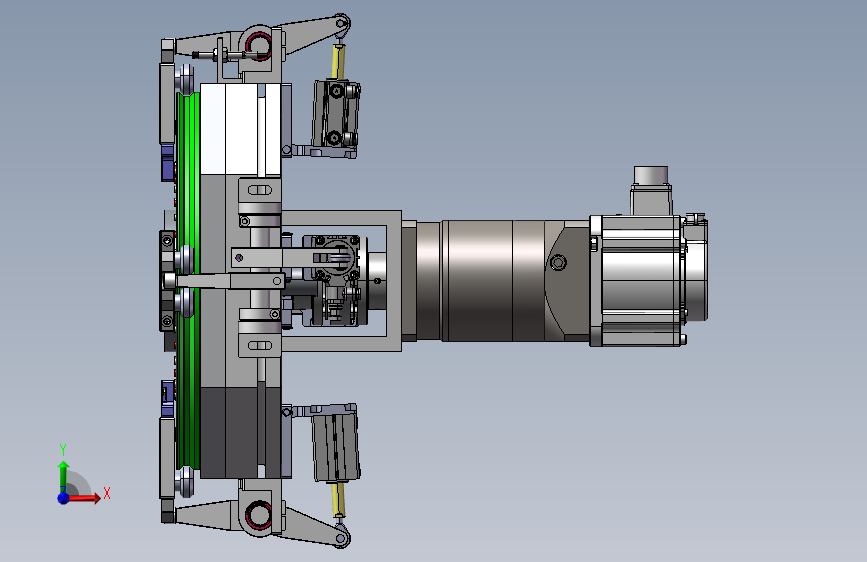
Task: Select the top right lever arm
Action: pyautogui.click(x=316, y=34)
